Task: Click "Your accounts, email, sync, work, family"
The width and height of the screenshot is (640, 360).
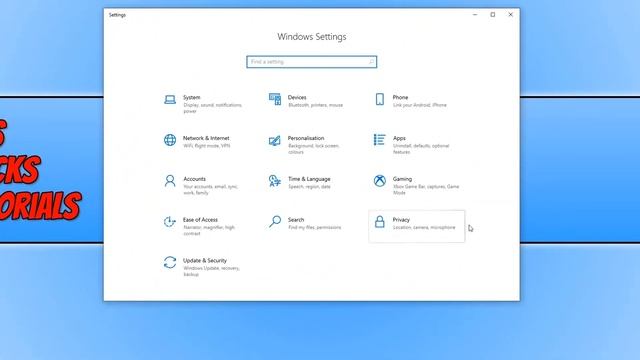Action: pyautogui.click(x=210, y=190)
